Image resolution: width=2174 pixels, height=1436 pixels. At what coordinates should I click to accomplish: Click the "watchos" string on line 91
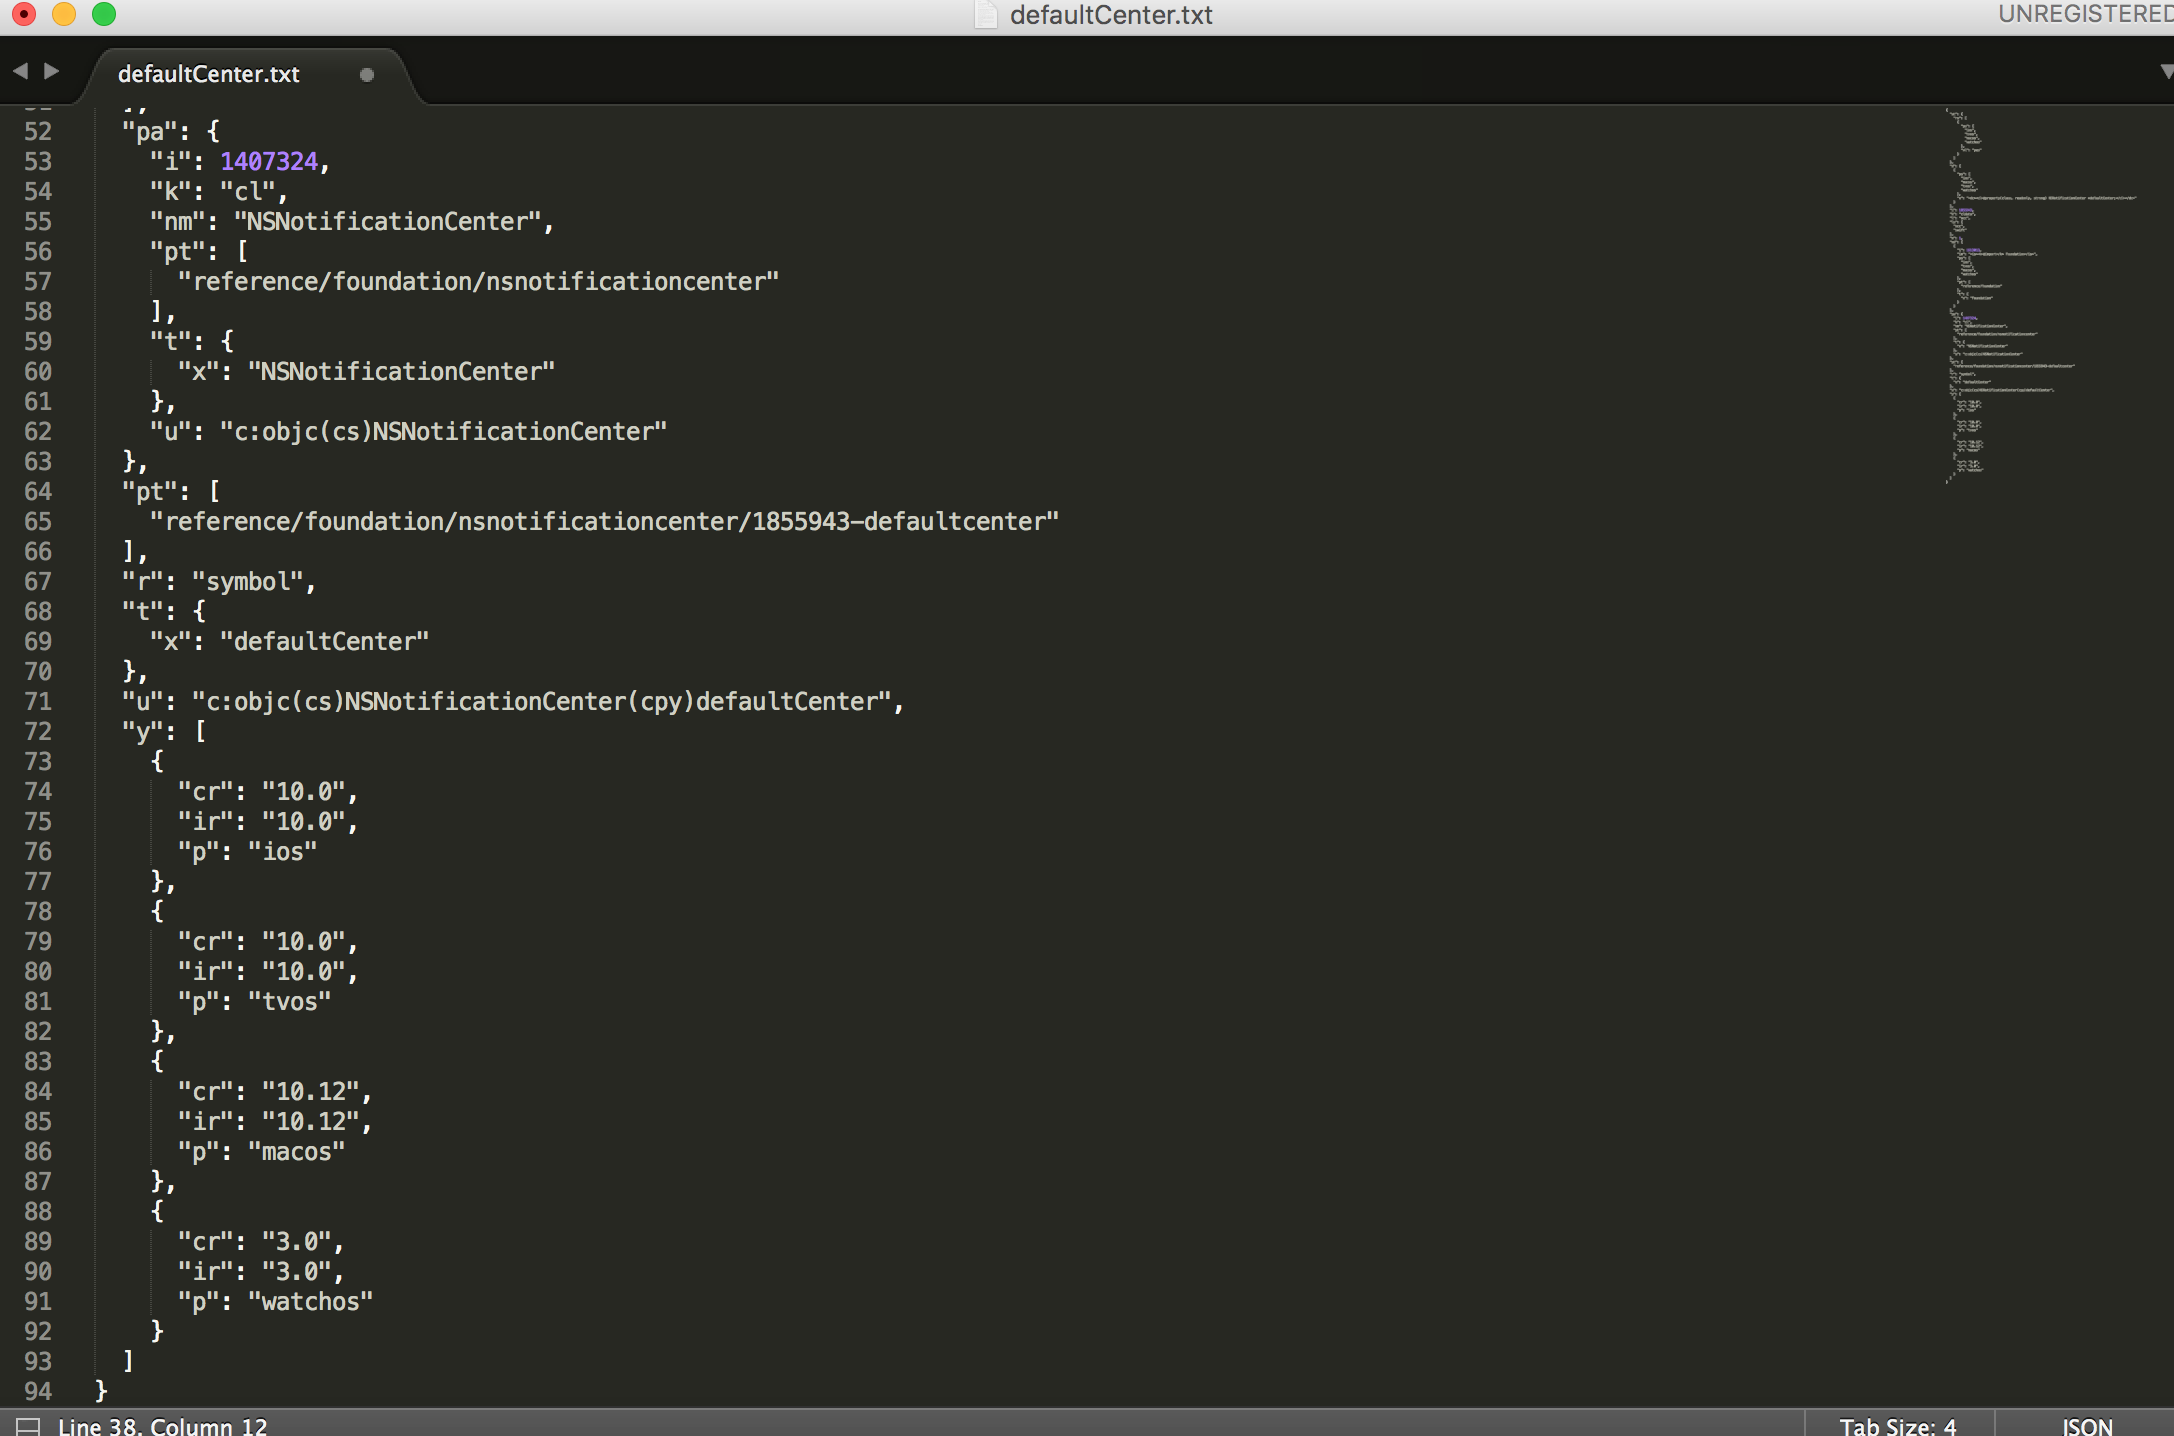[310, 1301]
